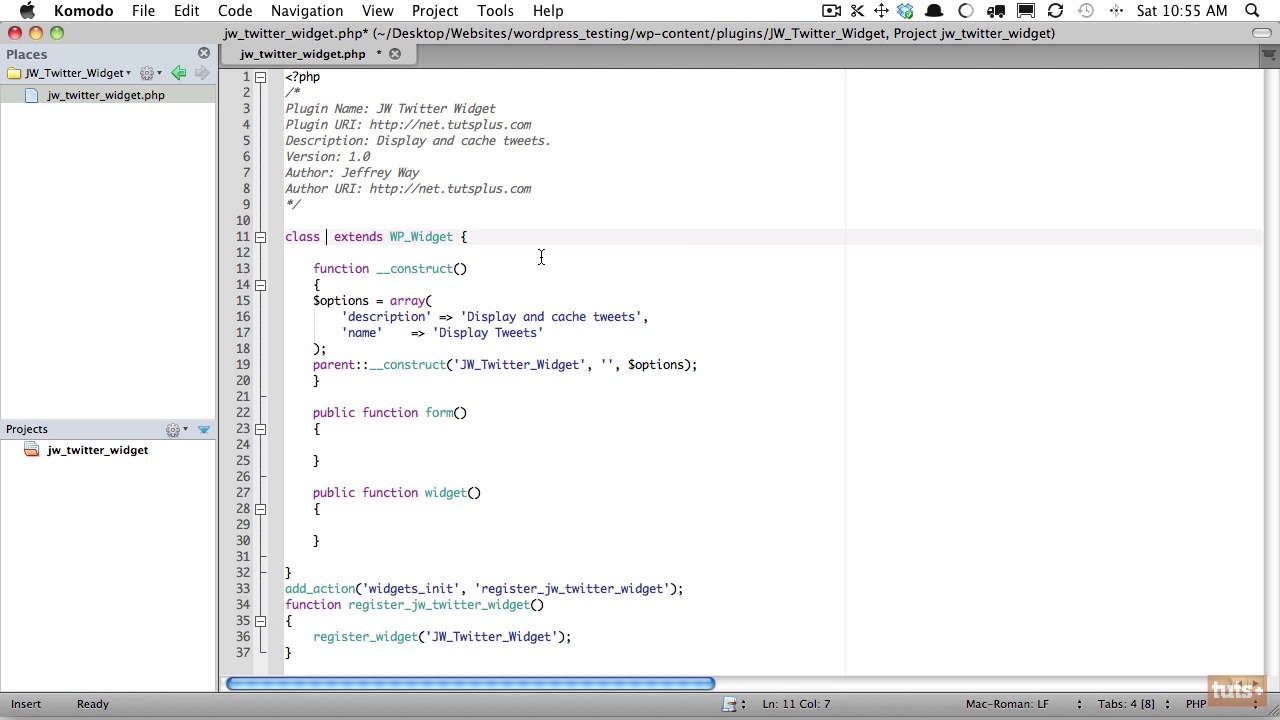Select jw_twitter_widget.php in Places file list
1280x720 pixels.
(x=105, y=95)
